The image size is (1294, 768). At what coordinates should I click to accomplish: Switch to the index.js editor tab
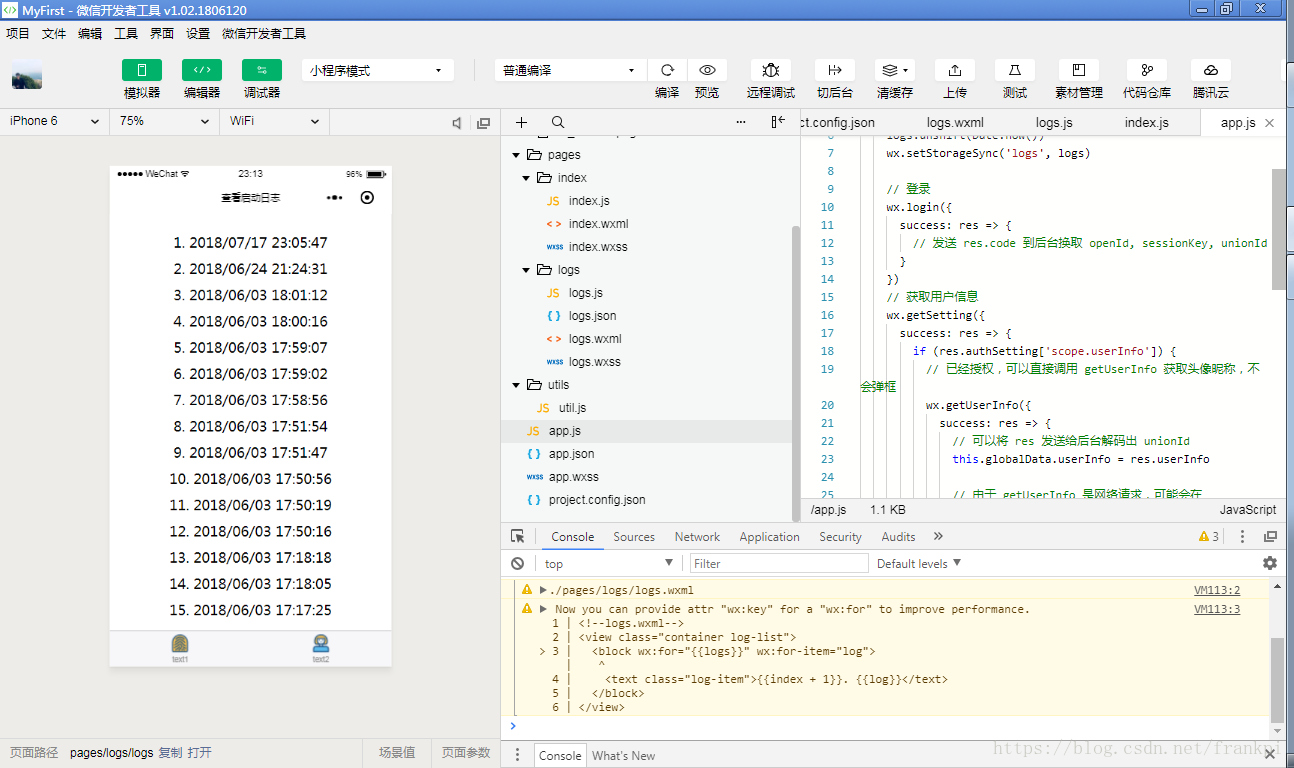click(1147, 122)
